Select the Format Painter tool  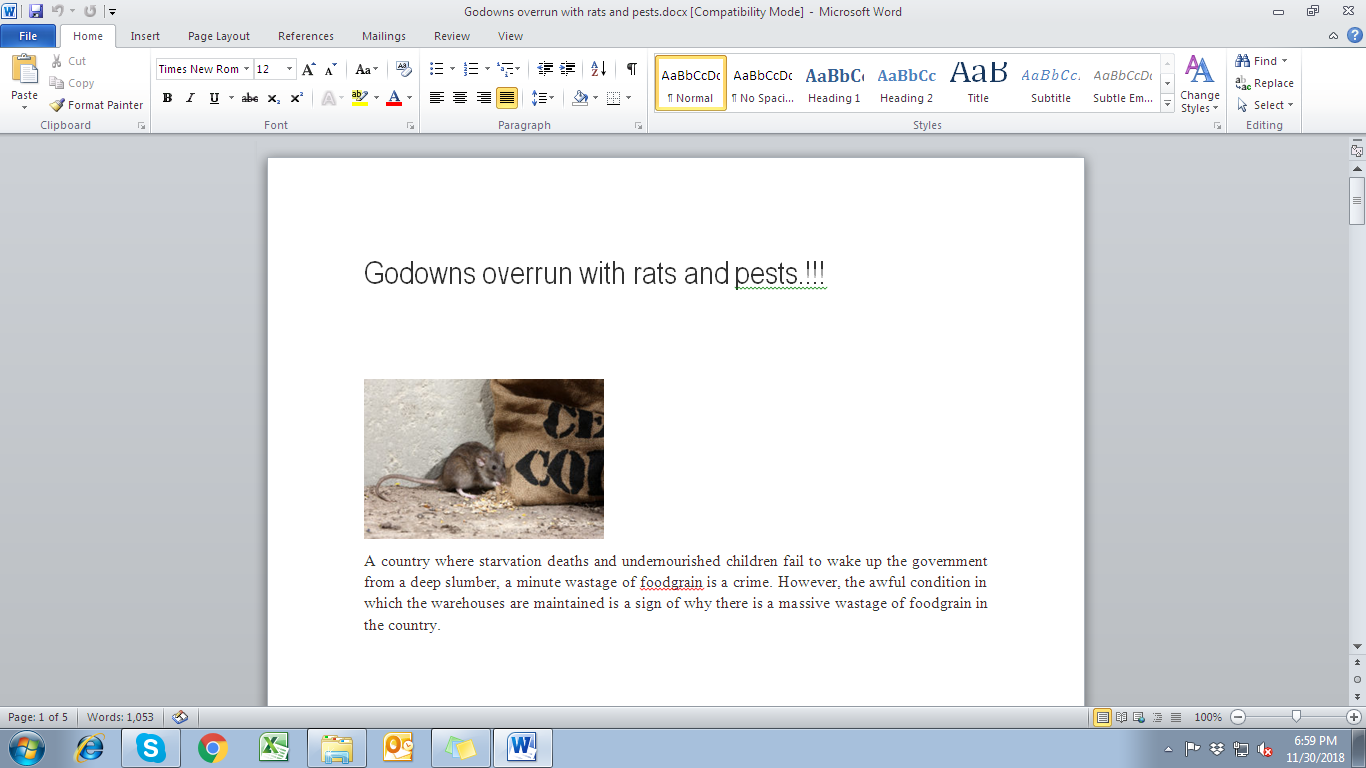pyautogui.click(x=95, y=104)
